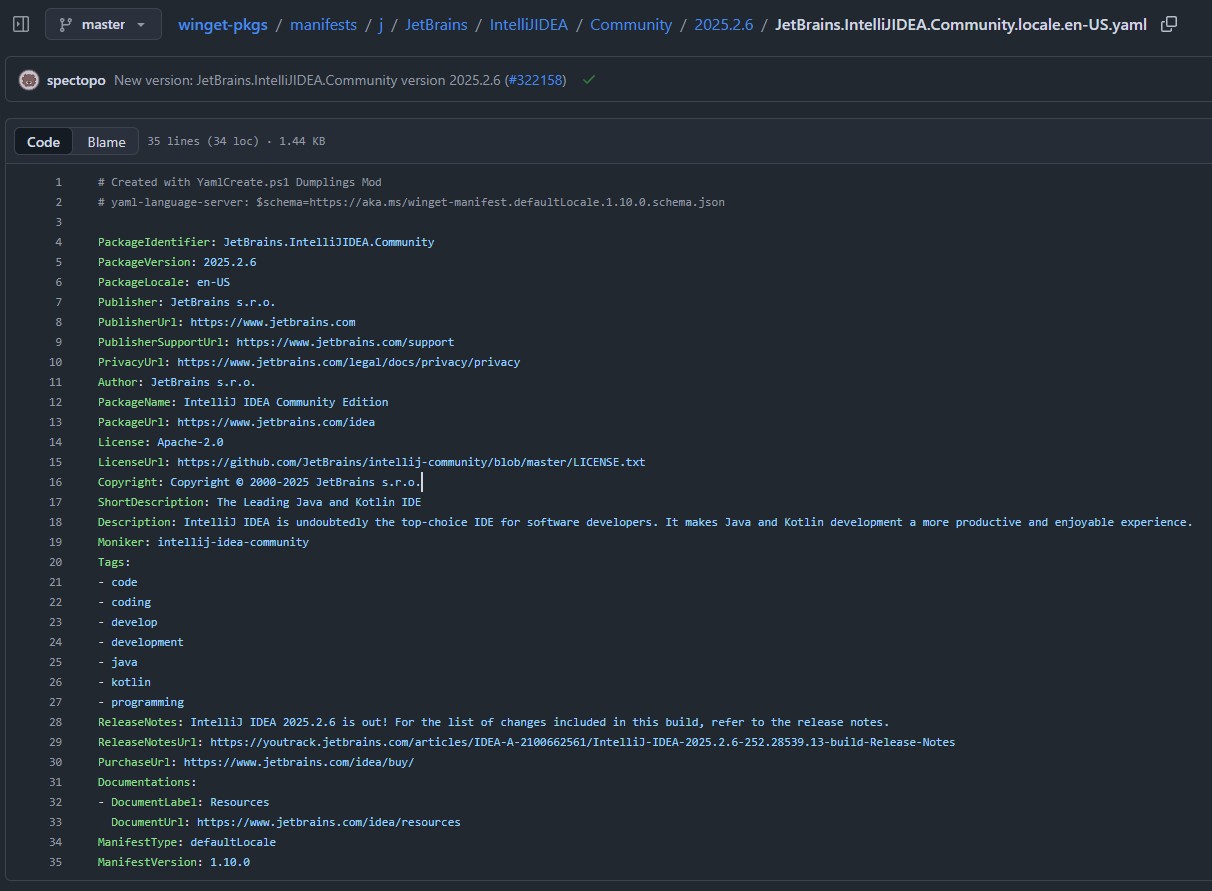Viewport: 1212px width, 891px height.
Task: Click the j breadcrumb link
Action: [381, 24]
